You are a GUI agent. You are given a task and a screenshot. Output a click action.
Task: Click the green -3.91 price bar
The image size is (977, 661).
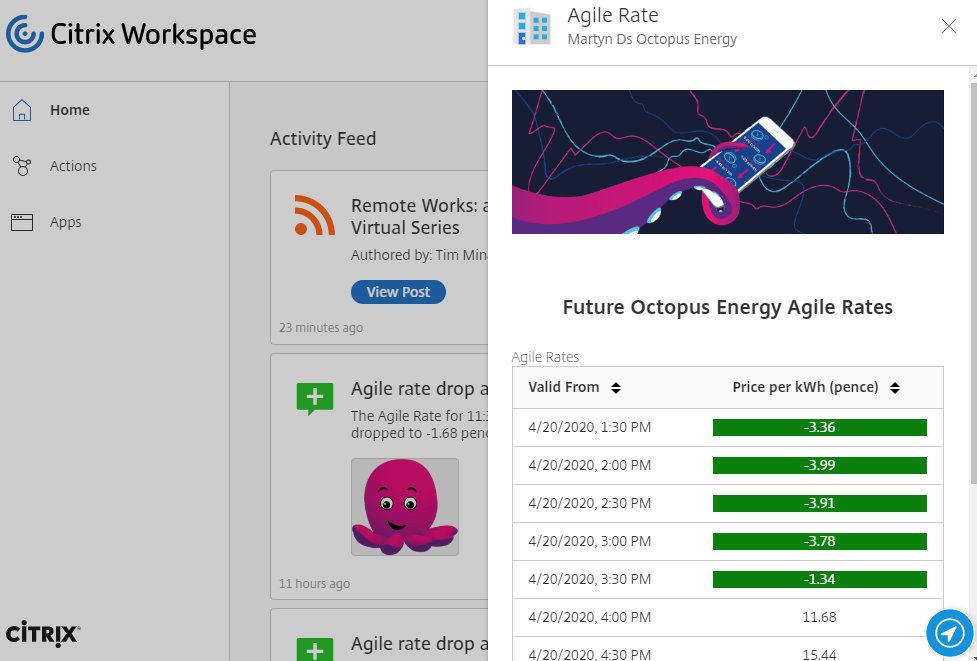coord(819,503)
